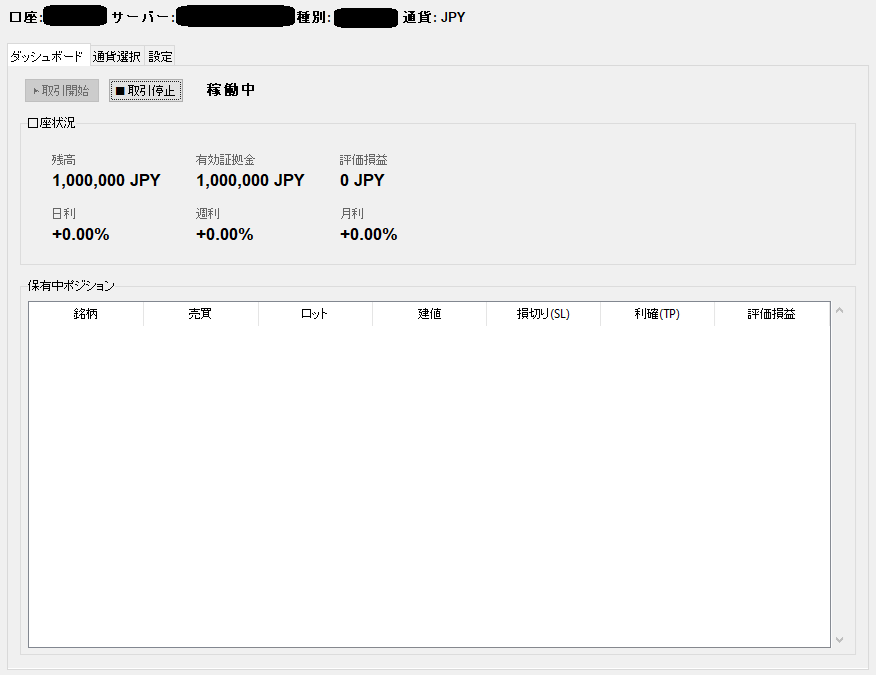Click the 口座状況 group label
Image resolution: width=876 pixels, height=675 pixels.
coord(51,123)
